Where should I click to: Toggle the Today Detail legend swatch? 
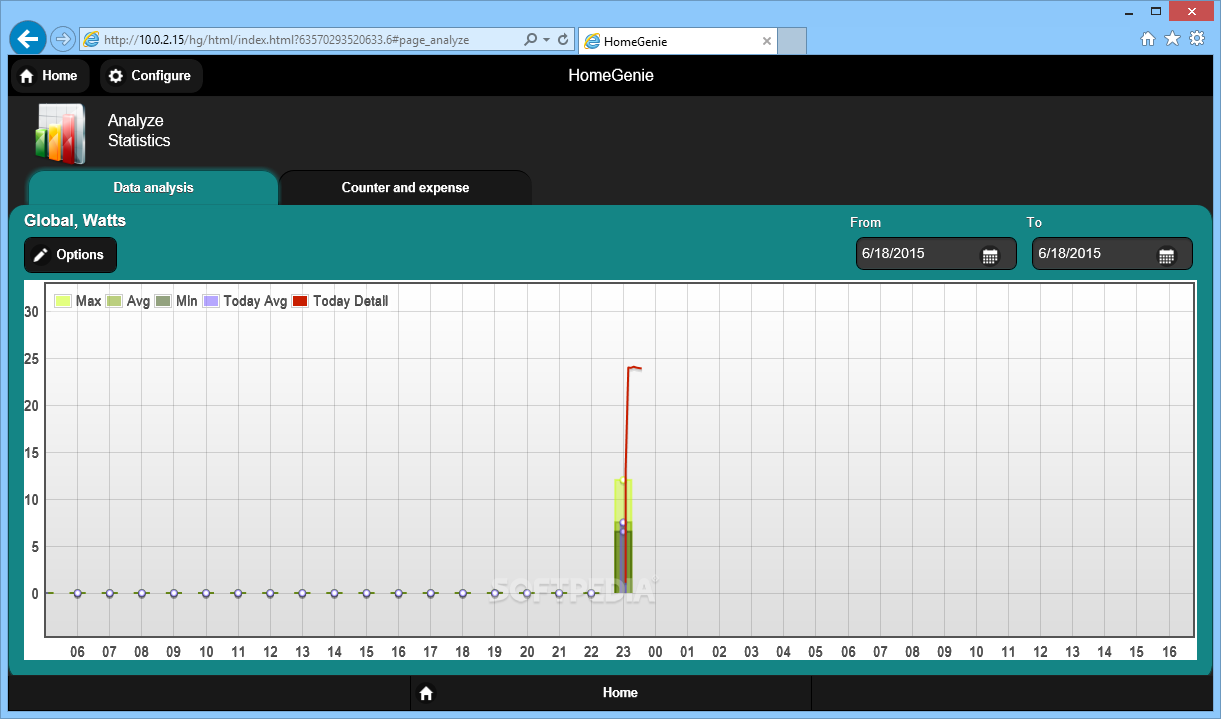pyautogui.click(x=300, y=301)
